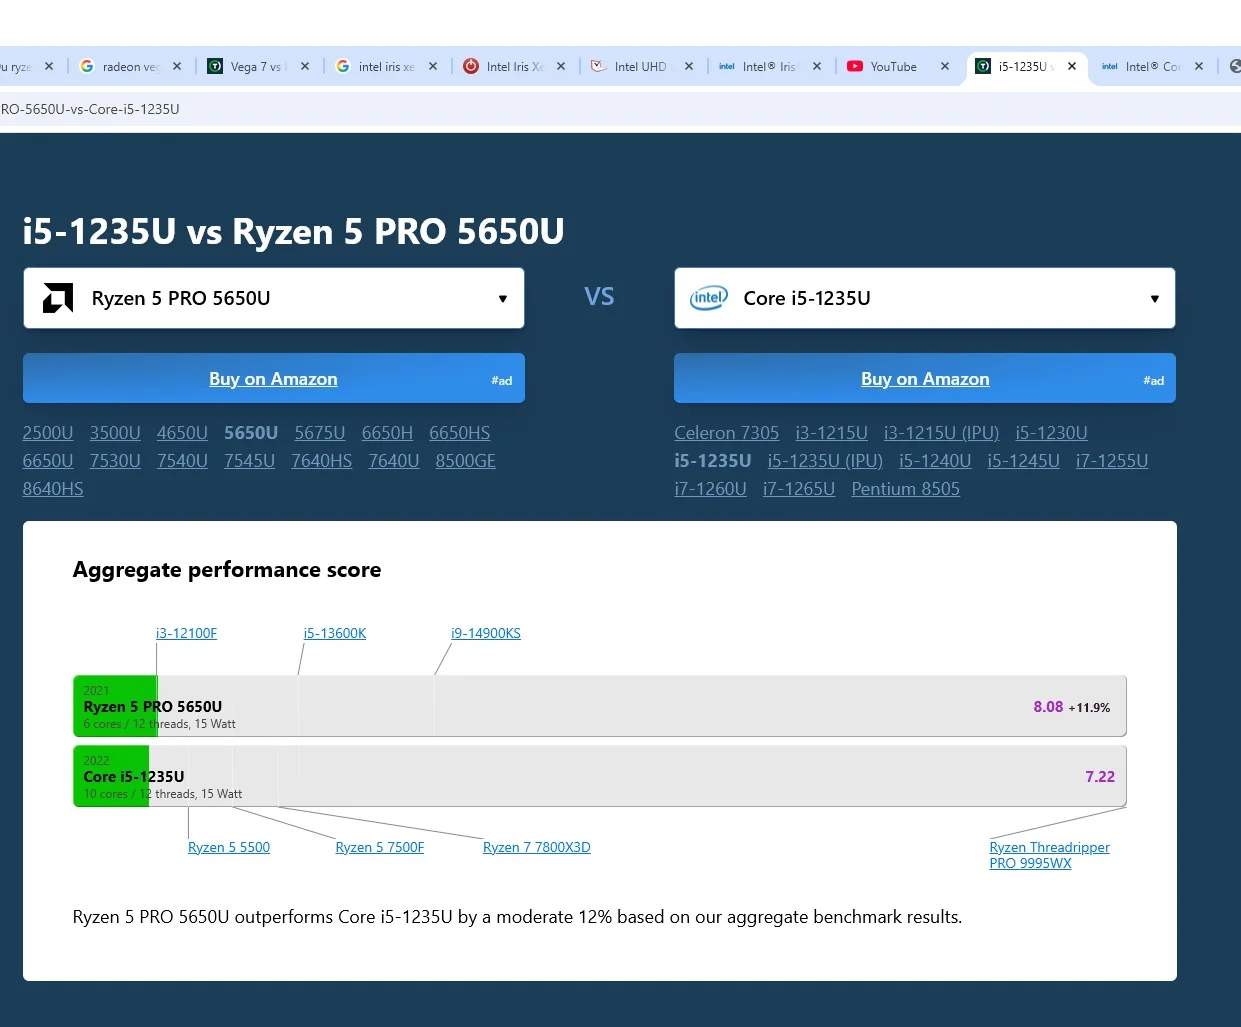Screen dimensions: 1241x1027
Task: Open the Ryzen 5 5500 chart link
Action: [x=229, y=847]
